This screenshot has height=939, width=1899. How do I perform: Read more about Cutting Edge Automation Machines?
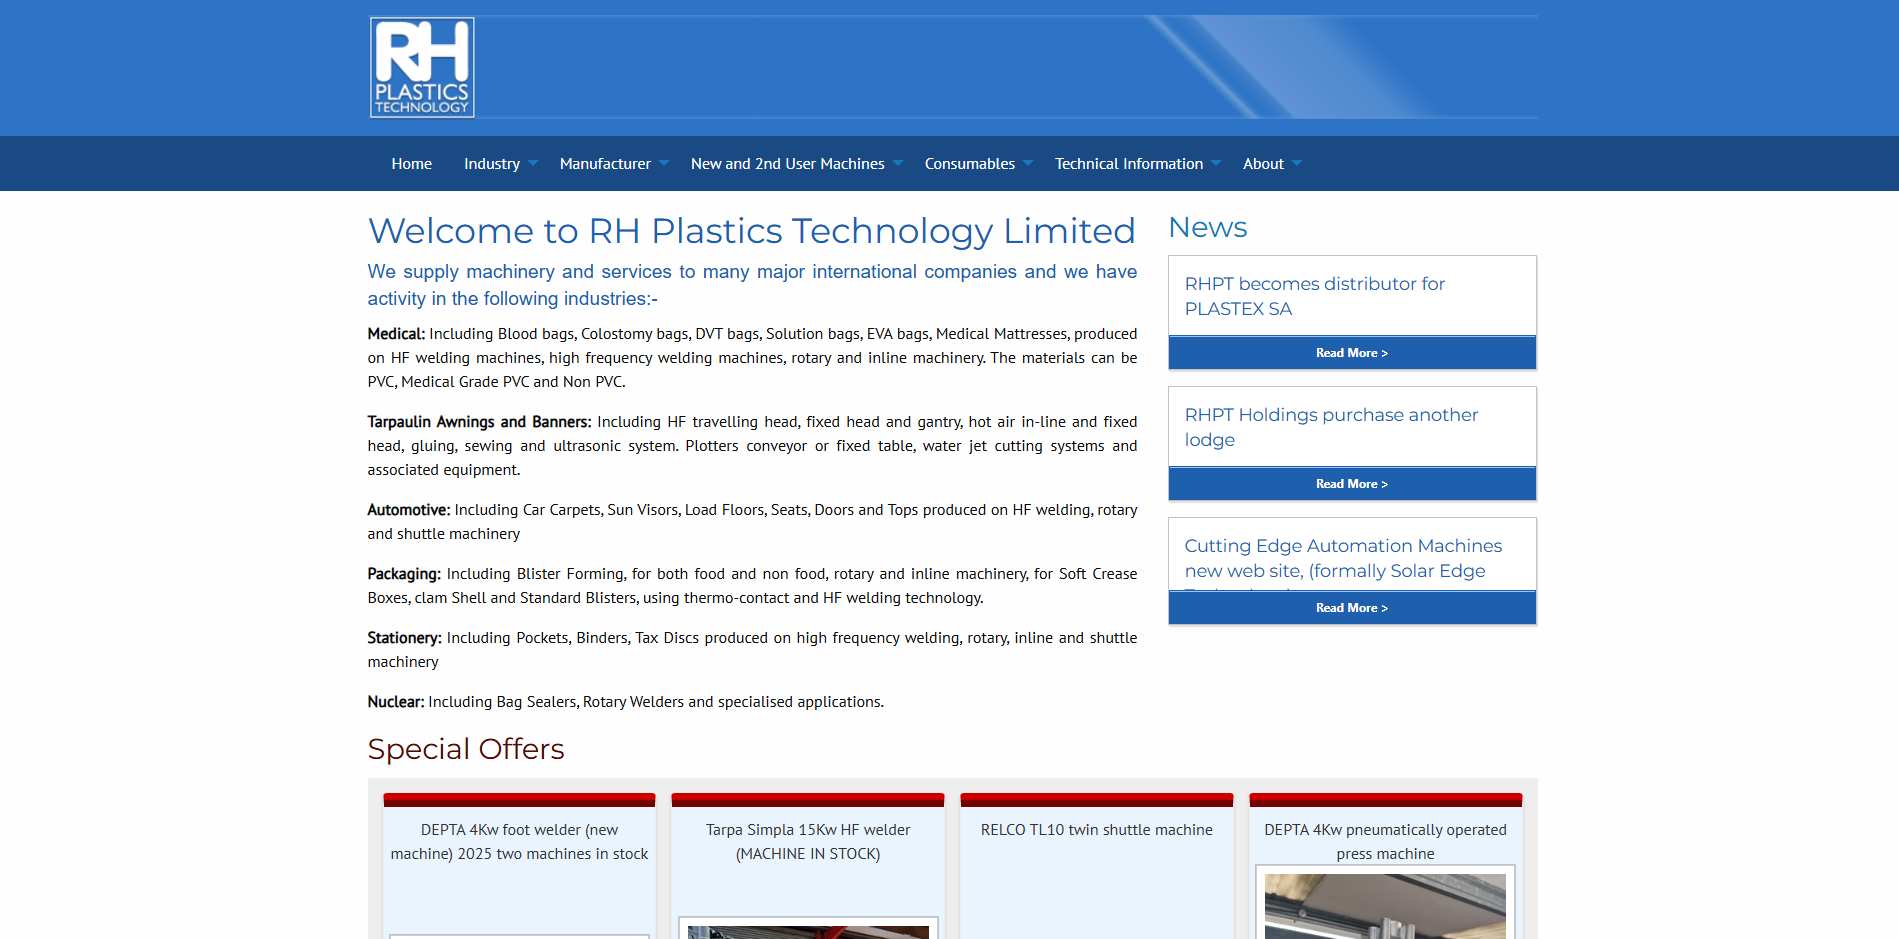(1351, 608)
